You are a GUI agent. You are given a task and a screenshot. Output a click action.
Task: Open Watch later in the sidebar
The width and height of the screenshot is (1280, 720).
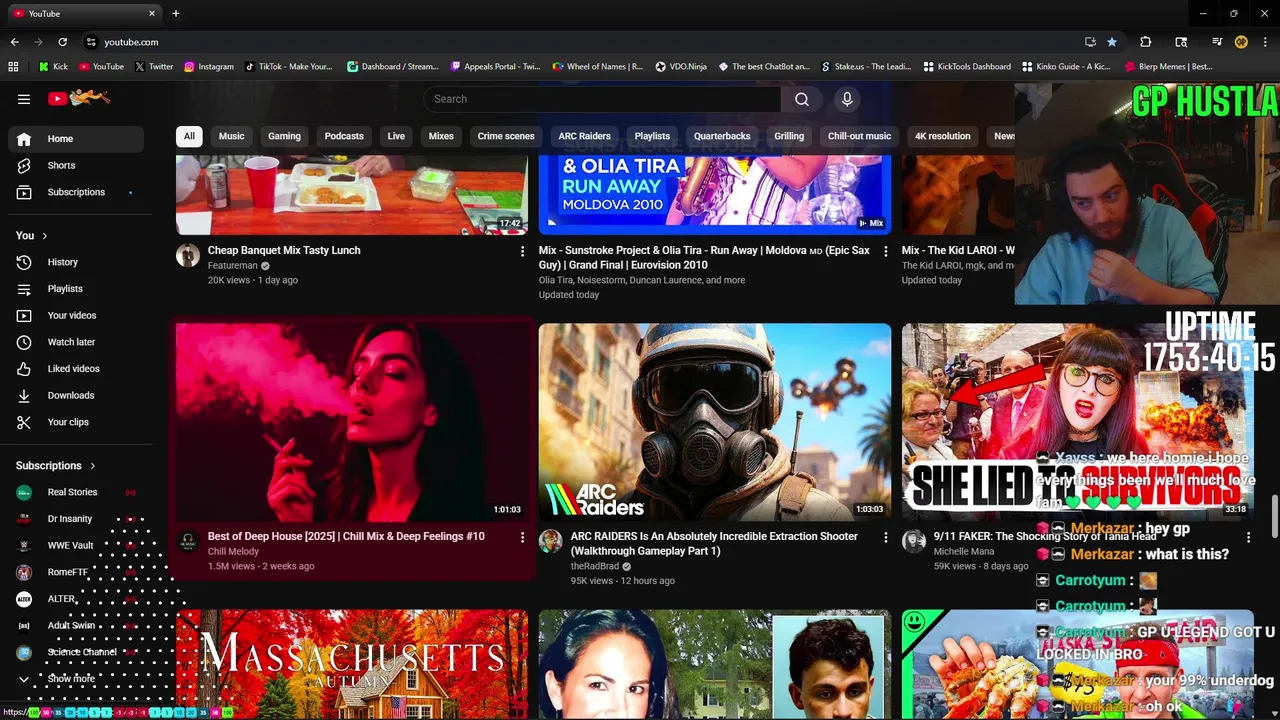tap(76, 342)
